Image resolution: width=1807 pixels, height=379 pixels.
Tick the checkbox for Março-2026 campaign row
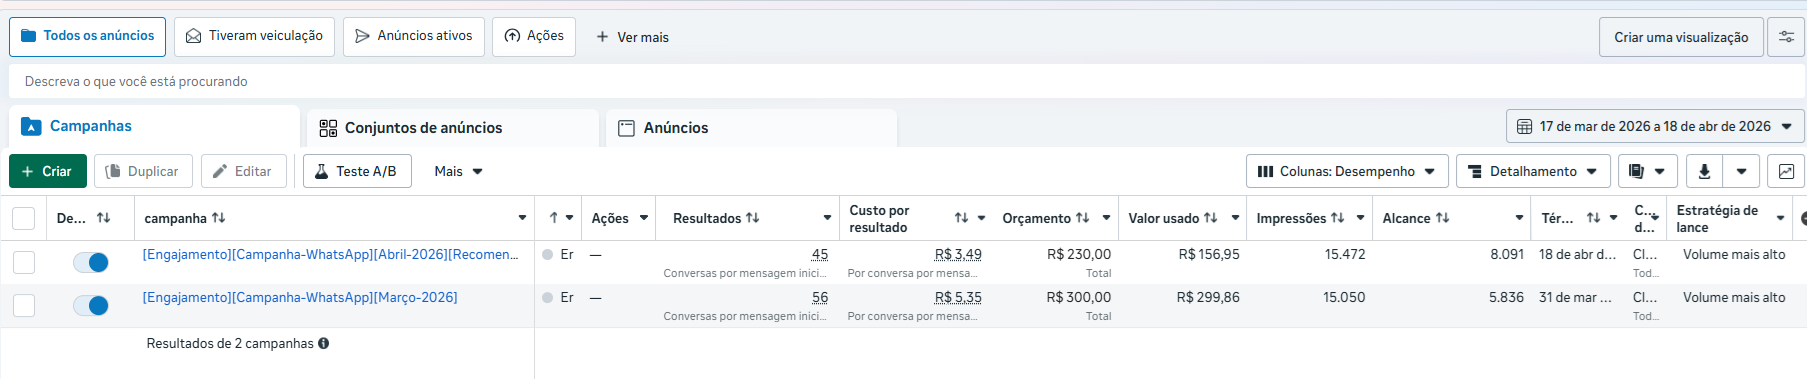[24, 305]
